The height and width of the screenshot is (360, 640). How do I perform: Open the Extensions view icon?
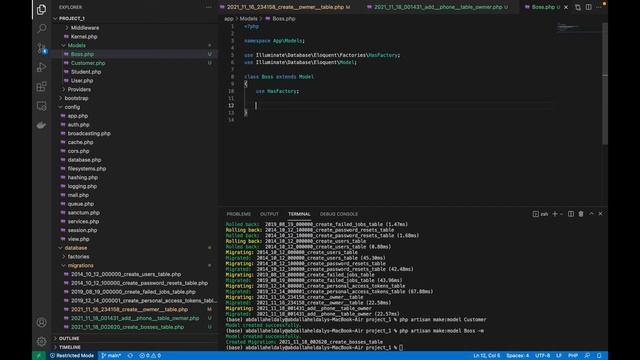[41, 86]
